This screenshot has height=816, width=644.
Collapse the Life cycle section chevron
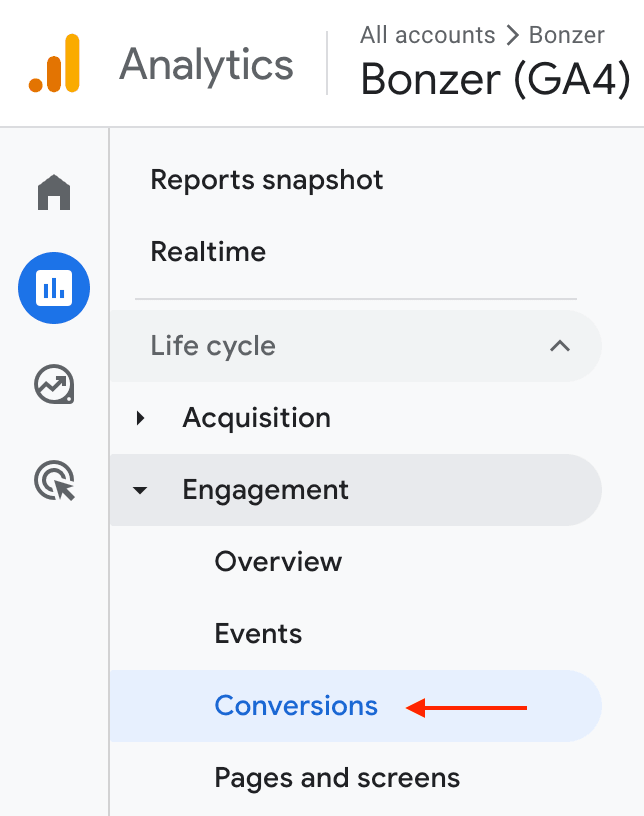click(x=560, y=346)
